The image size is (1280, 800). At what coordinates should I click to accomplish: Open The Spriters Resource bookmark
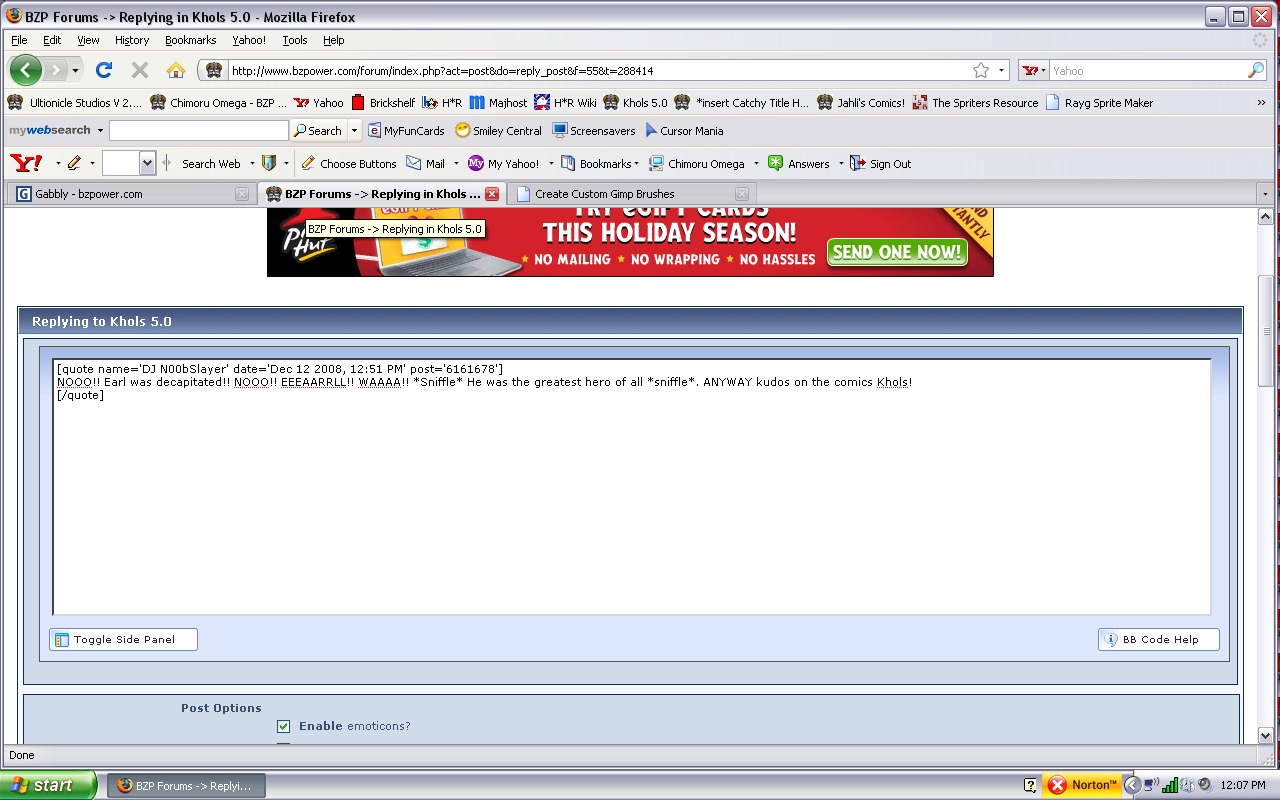point(976,102)
